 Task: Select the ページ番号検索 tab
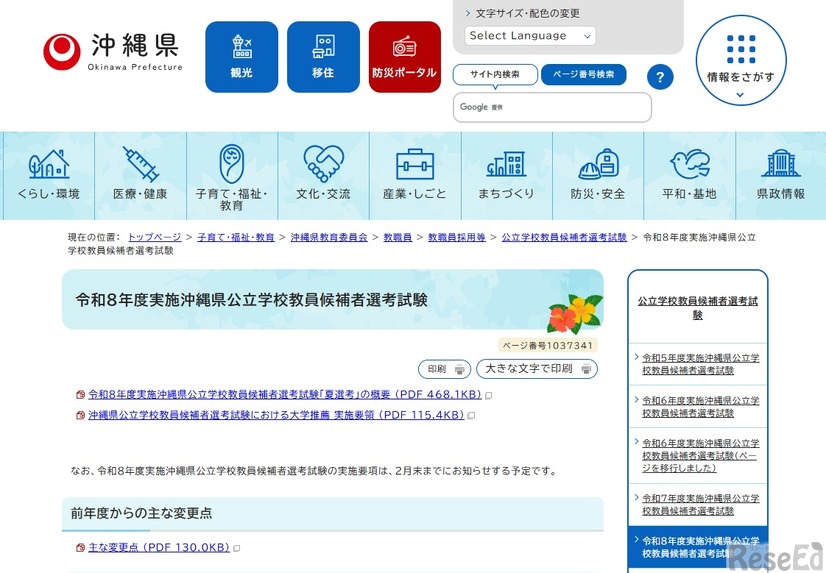[584, 75]
